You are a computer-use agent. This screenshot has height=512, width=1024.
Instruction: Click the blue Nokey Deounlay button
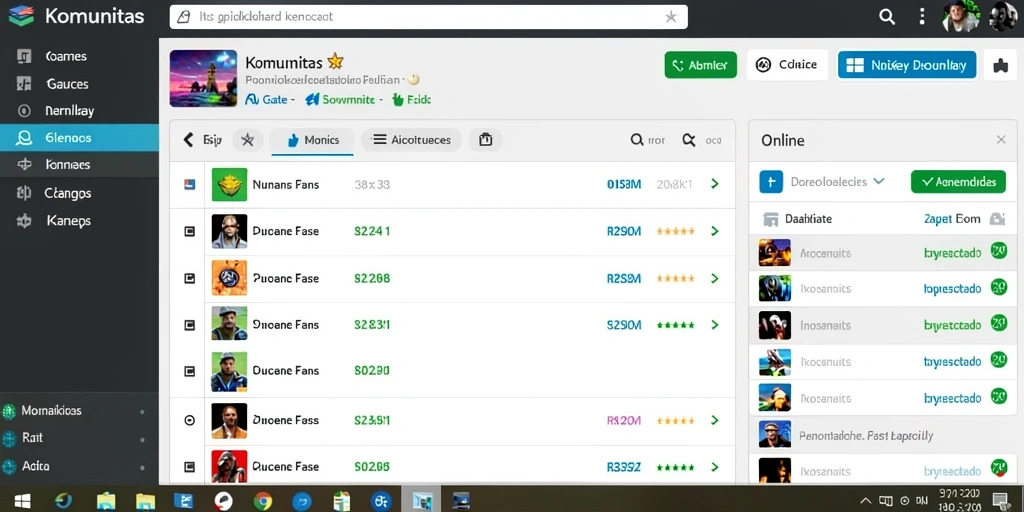(x=907, y=65)
